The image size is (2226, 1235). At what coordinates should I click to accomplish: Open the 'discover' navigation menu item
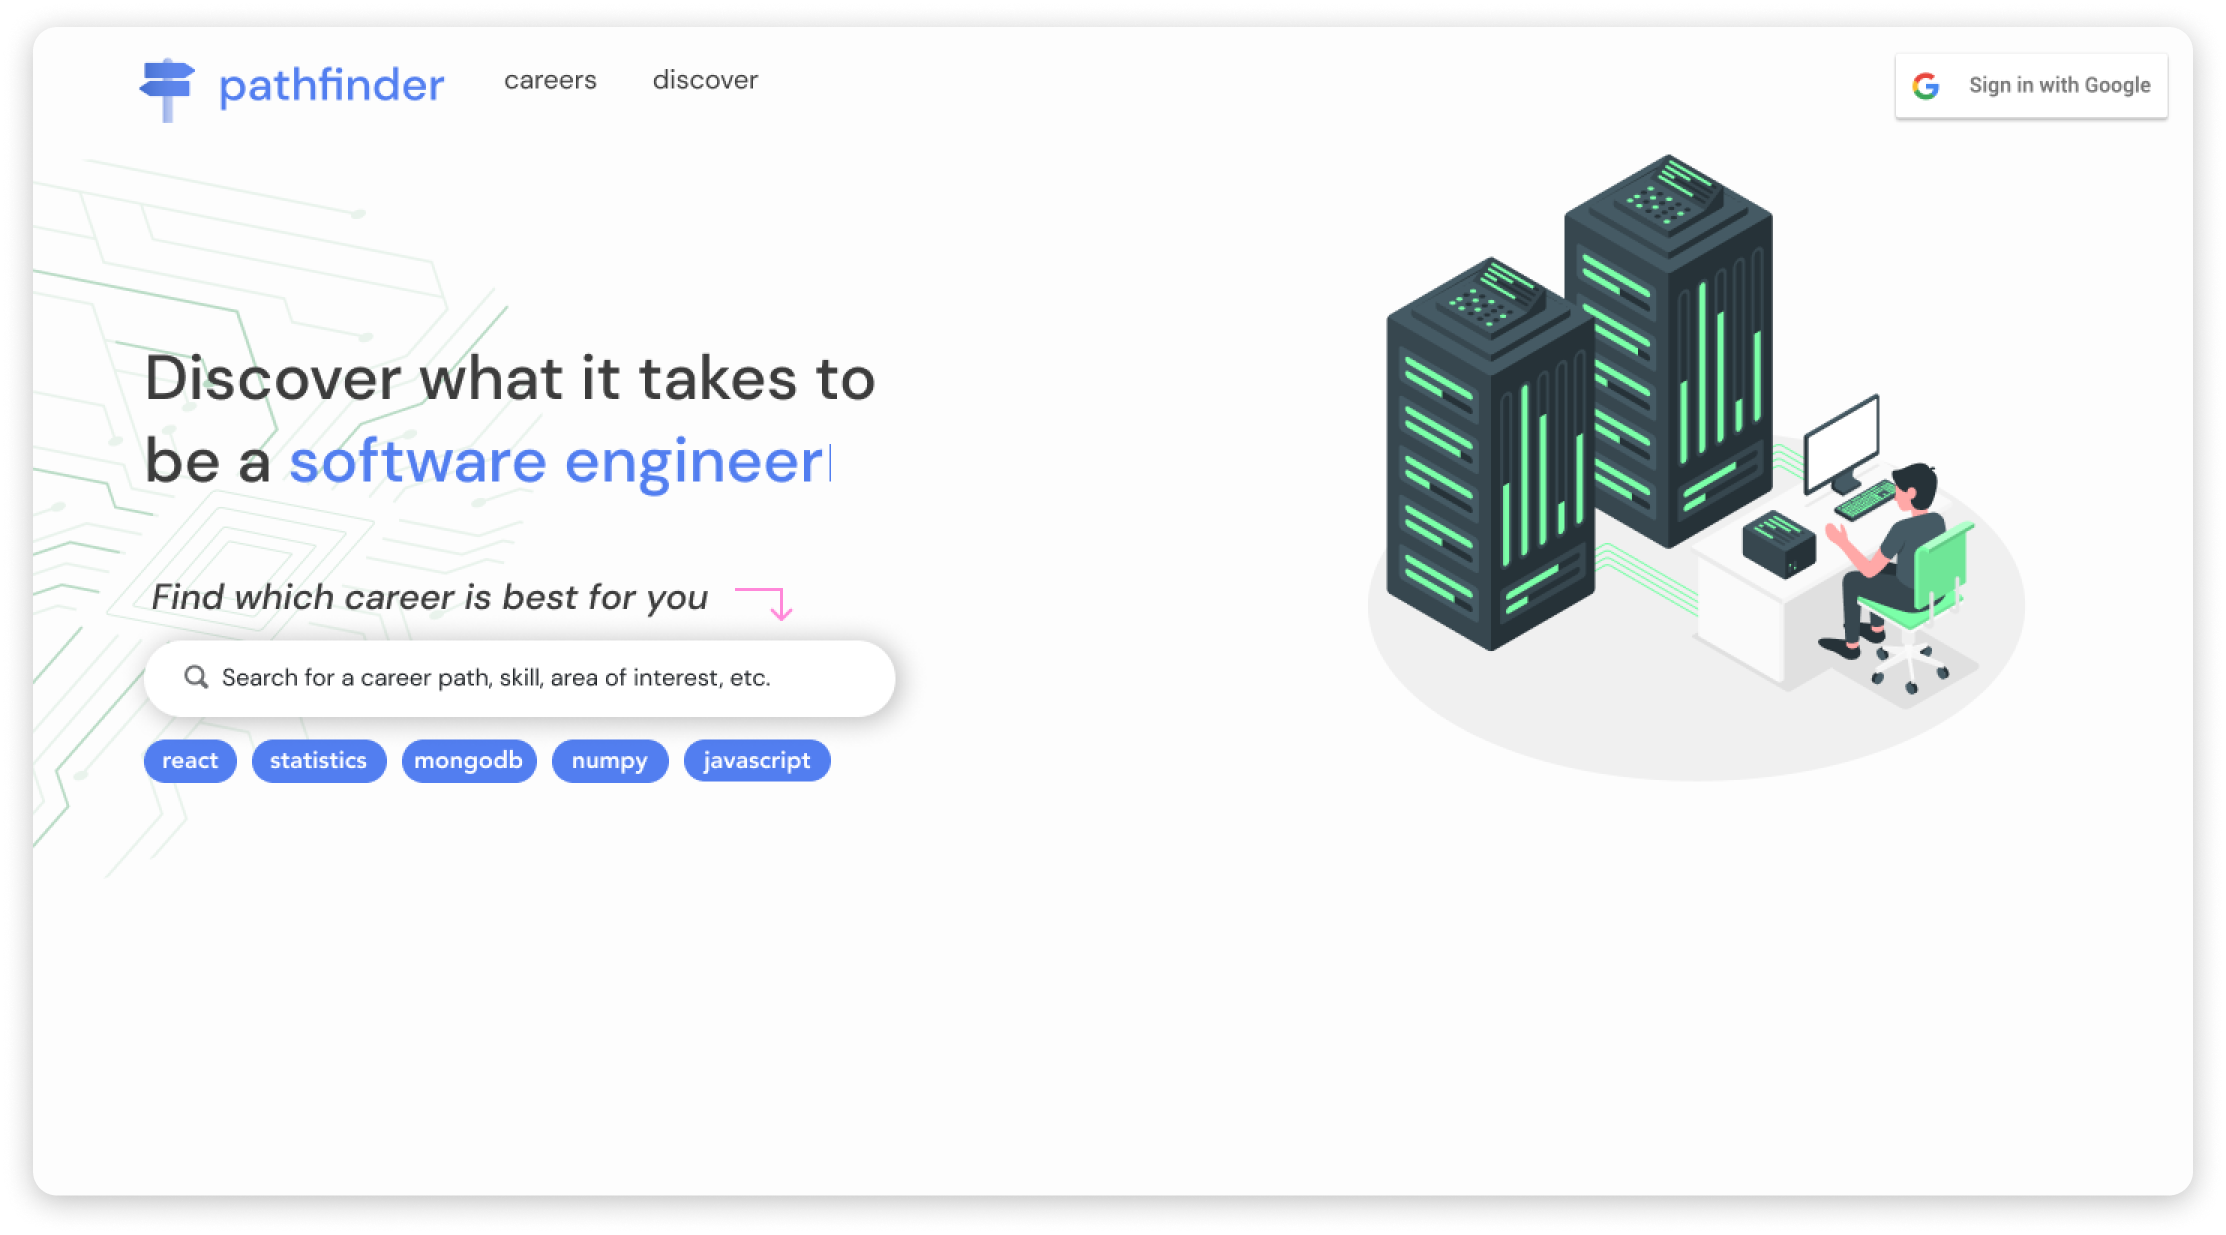tap(706, 82)
